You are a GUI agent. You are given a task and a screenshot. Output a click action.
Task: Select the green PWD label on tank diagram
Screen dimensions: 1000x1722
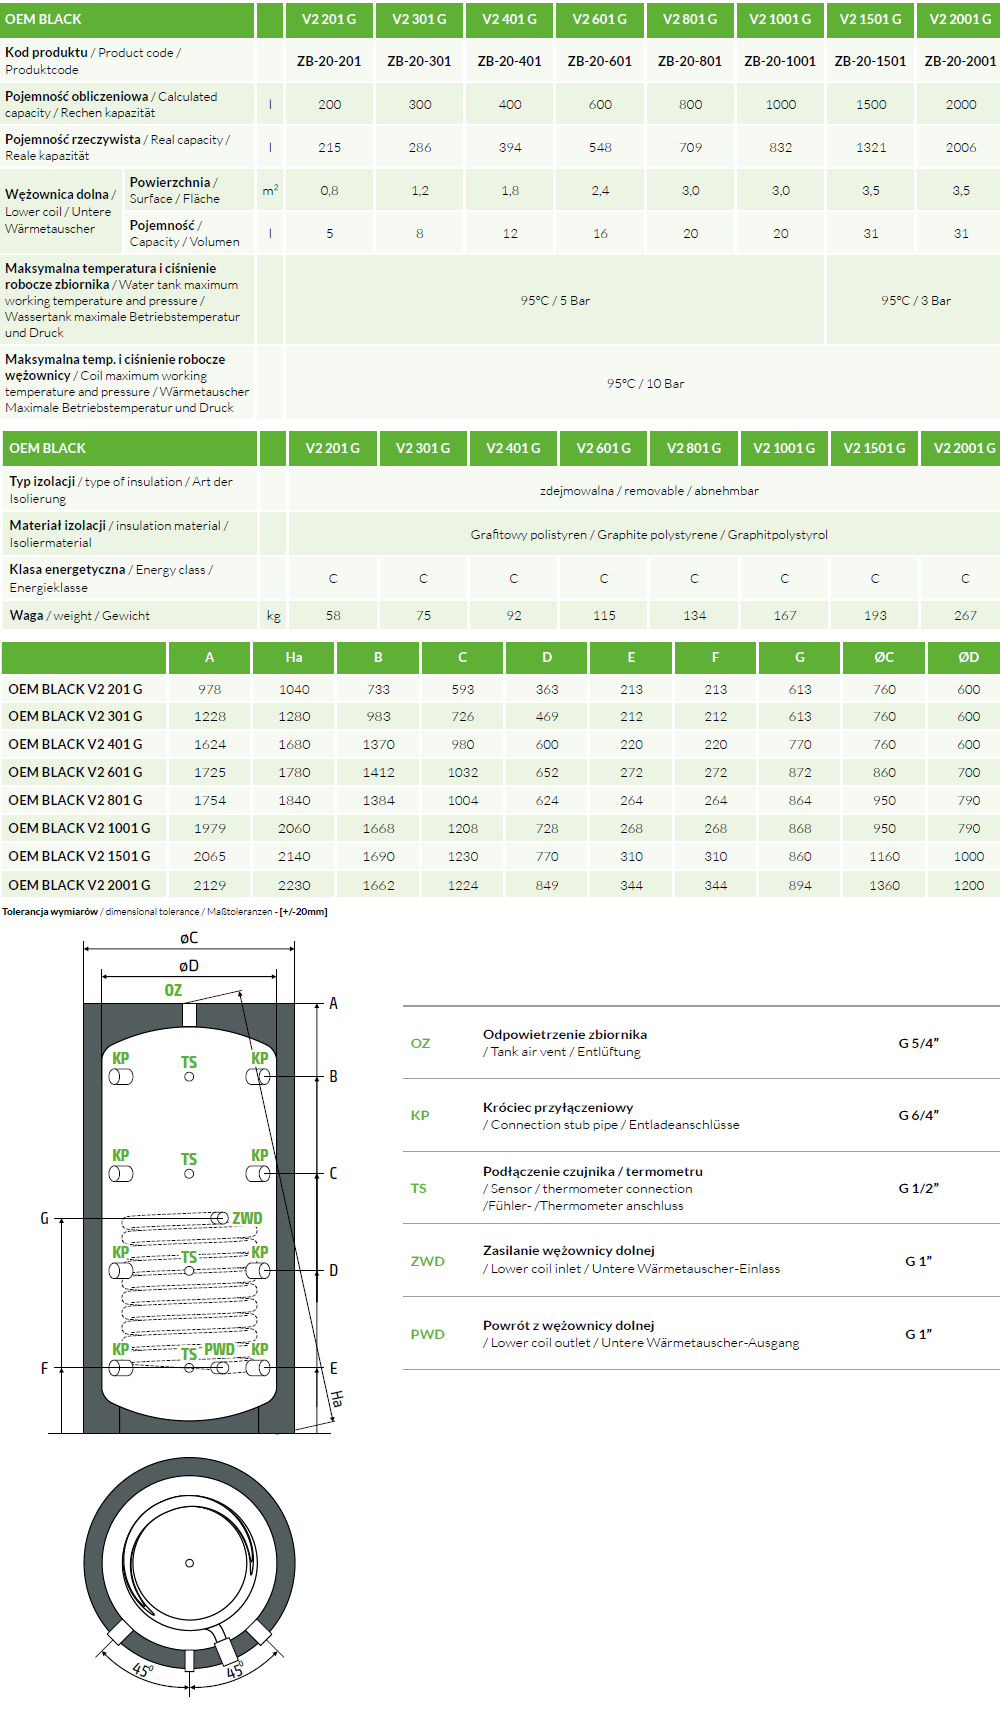point(220,1349)
